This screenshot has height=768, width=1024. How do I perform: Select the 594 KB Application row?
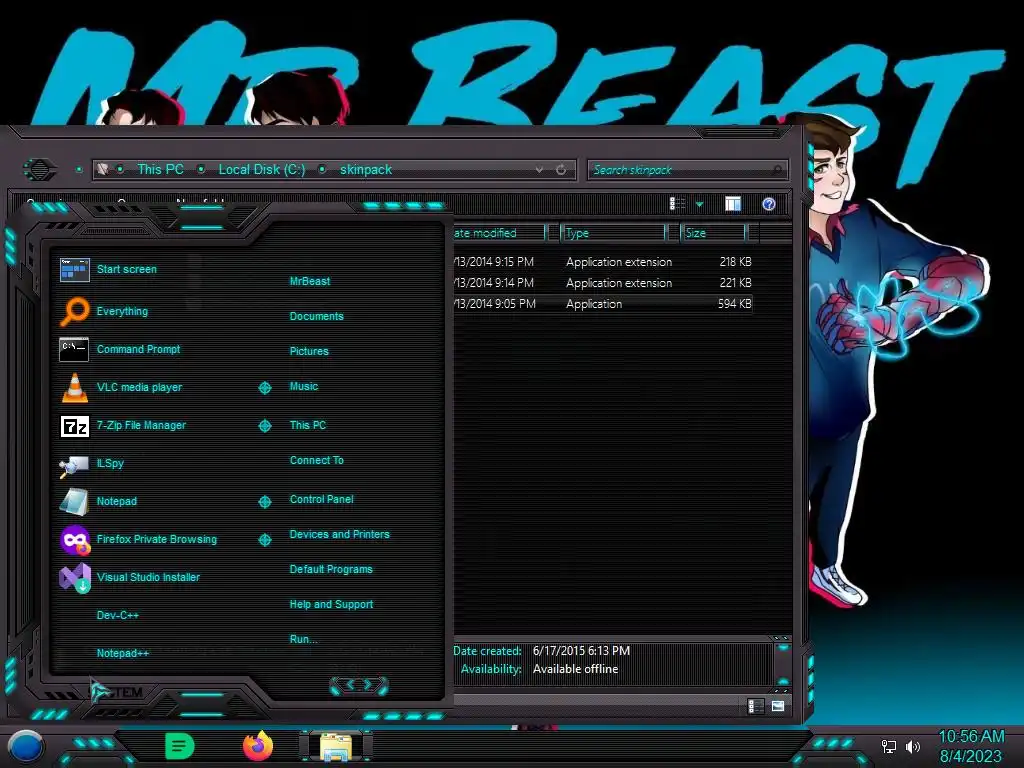click(602, 304)
